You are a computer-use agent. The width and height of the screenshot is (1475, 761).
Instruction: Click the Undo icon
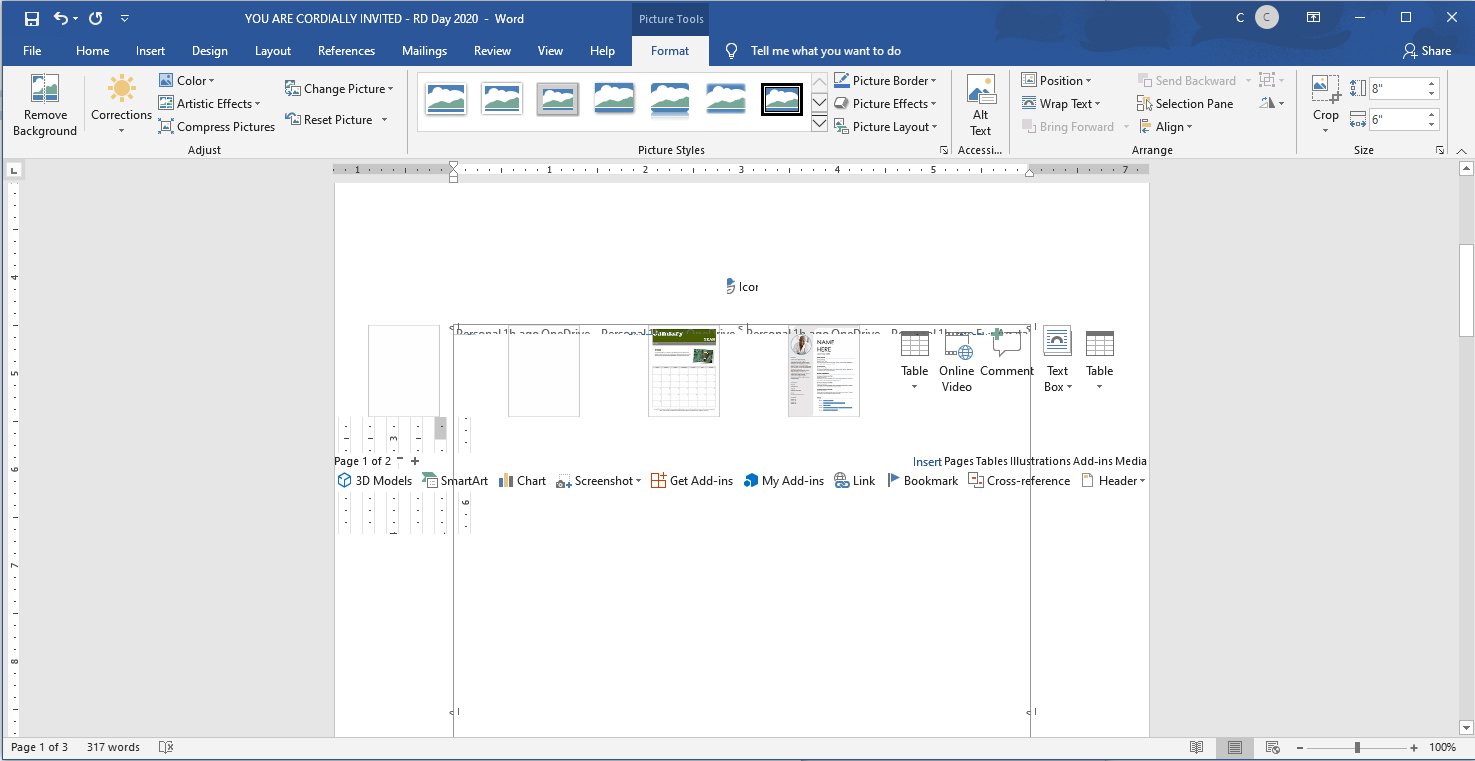point(61,19)
